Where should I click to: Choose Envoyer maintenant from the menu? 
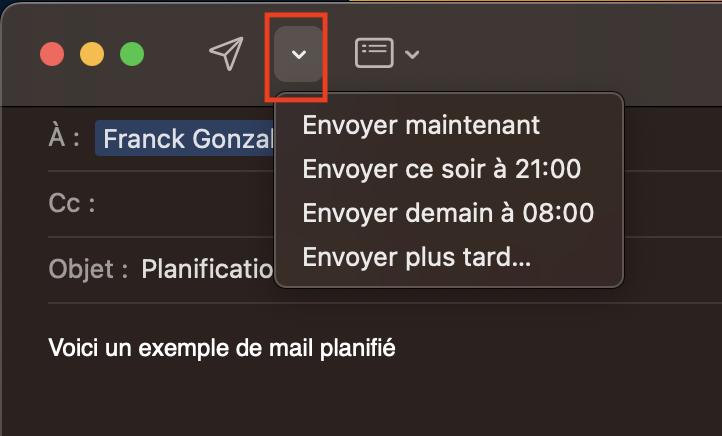[421, 125]
